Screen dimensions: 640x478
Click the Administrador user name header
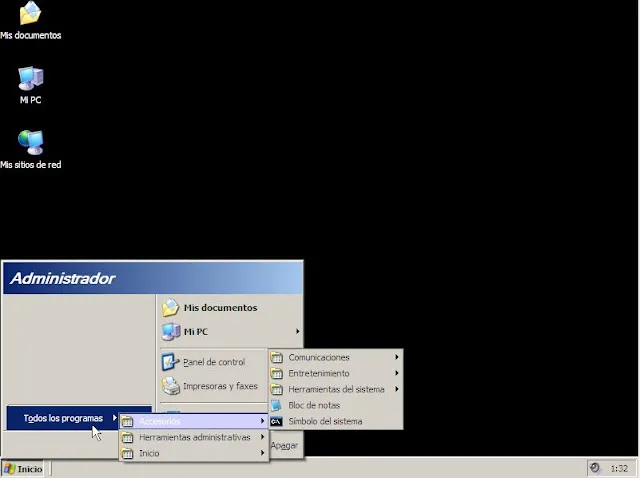click(62, 278)
